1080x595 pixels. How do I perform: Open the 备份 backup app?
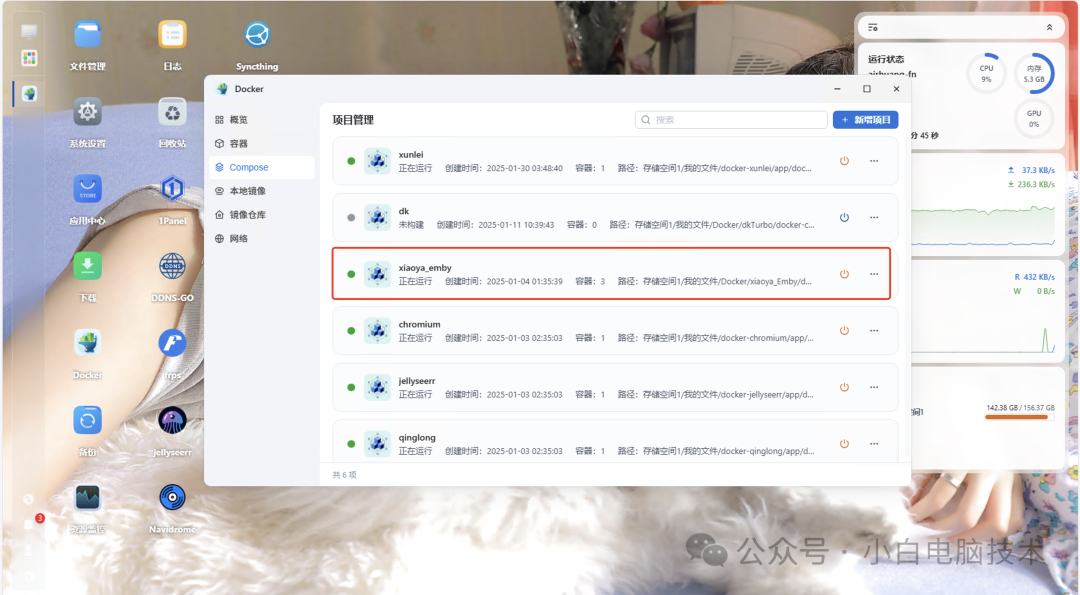point(87,420)
